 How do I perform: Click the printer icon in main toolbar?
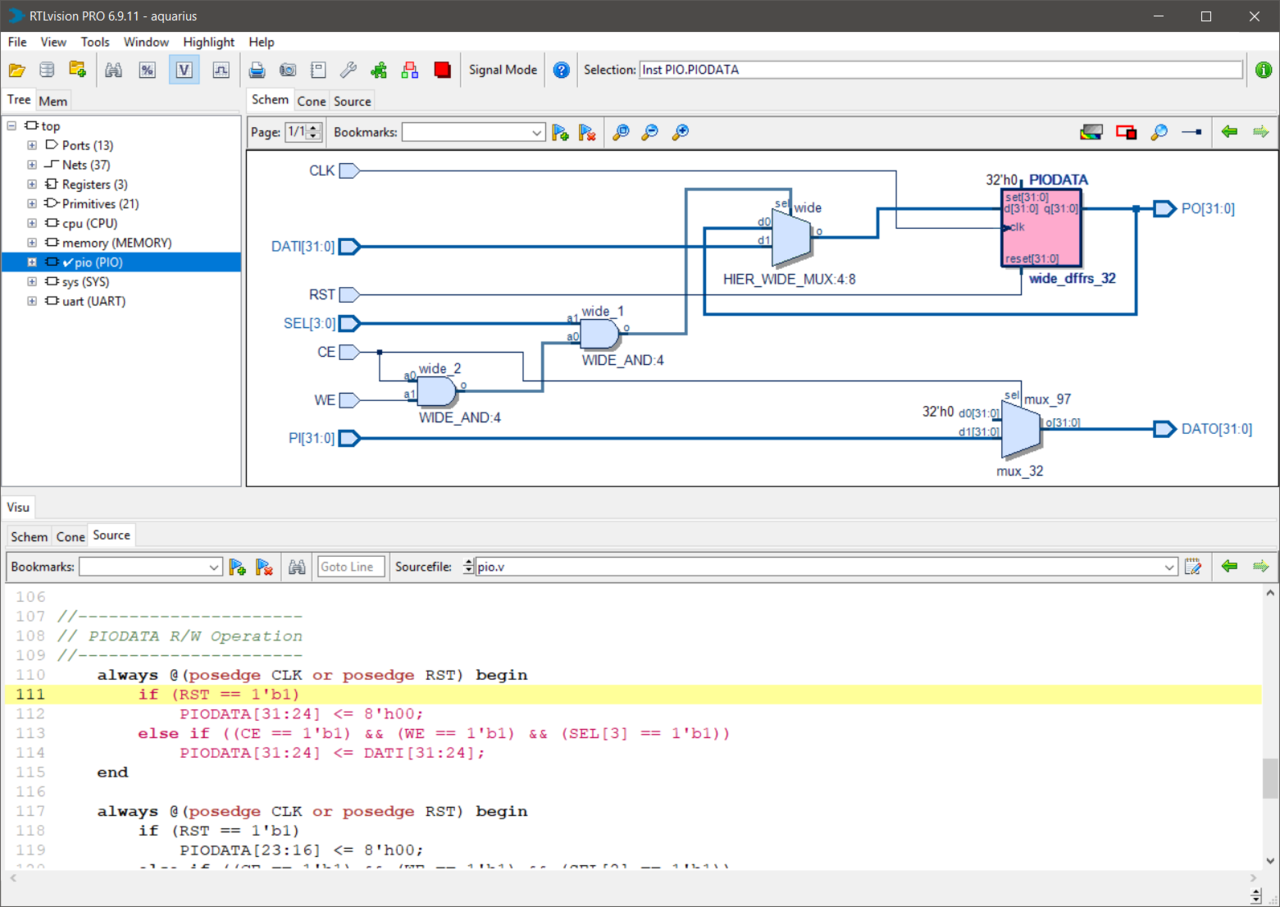tap(257, 70)
